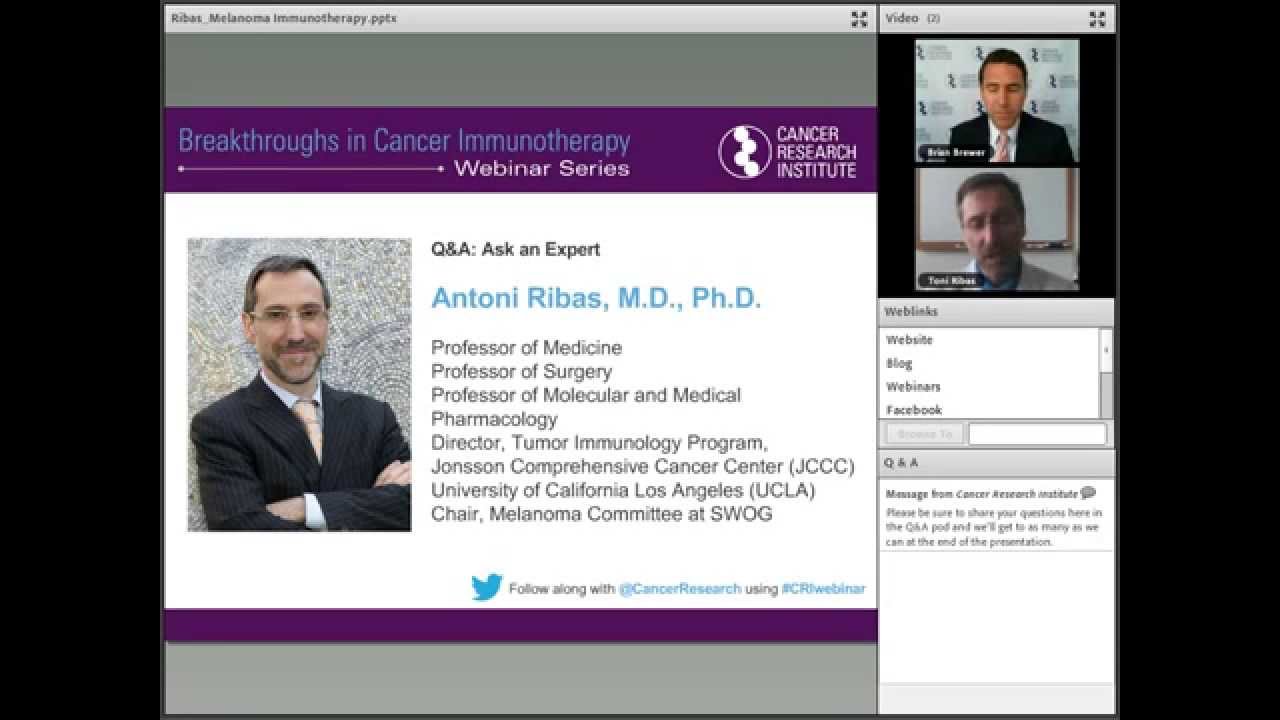
Task: Maximize the presentation pod to full screen
Action: (859, 19)
